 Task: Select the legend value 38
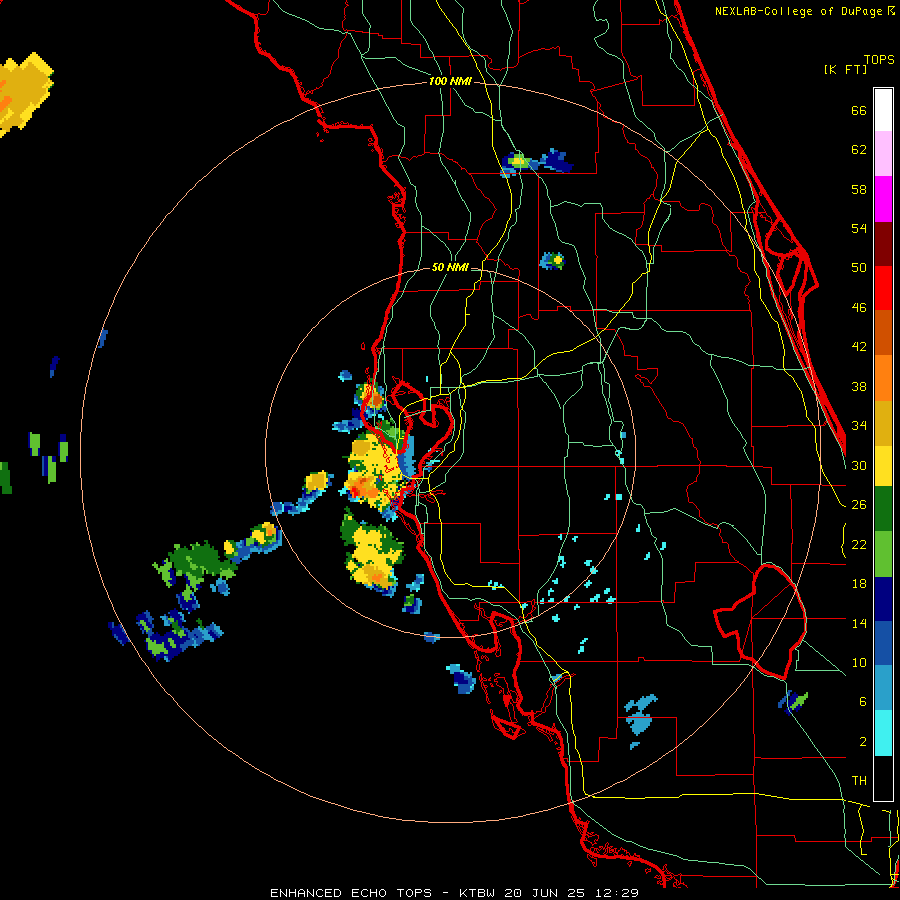[x=859, y=386]
